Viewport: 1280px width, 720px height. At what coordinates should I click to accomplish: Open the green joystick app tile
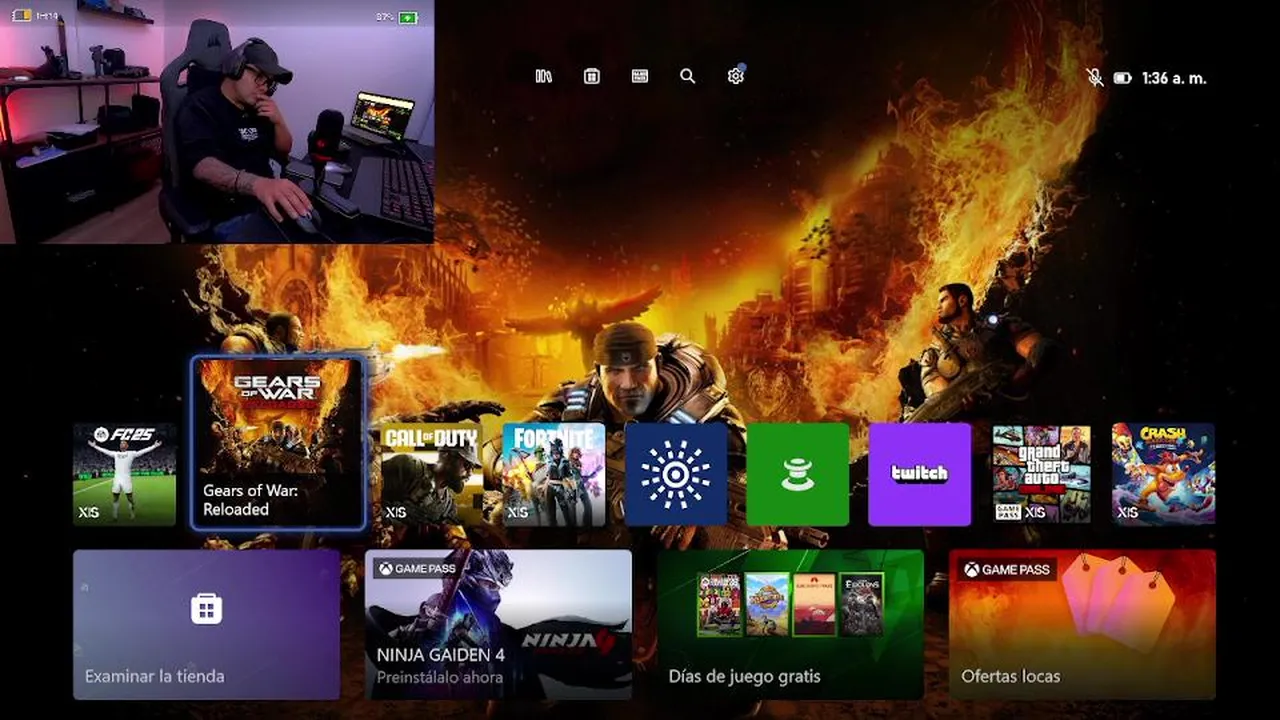click(x=798, y=474)
